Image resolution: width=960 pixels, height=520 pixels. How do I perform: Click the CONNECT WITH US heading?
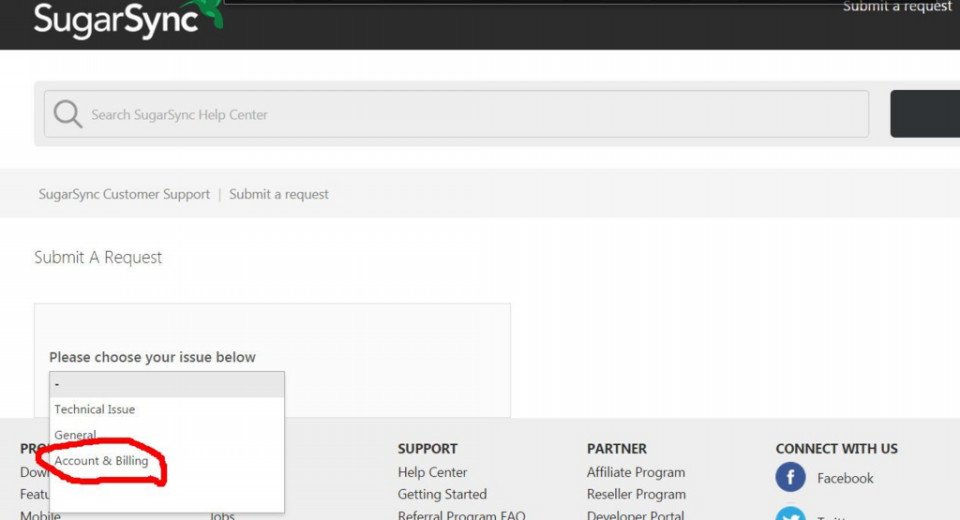(836, 448)
